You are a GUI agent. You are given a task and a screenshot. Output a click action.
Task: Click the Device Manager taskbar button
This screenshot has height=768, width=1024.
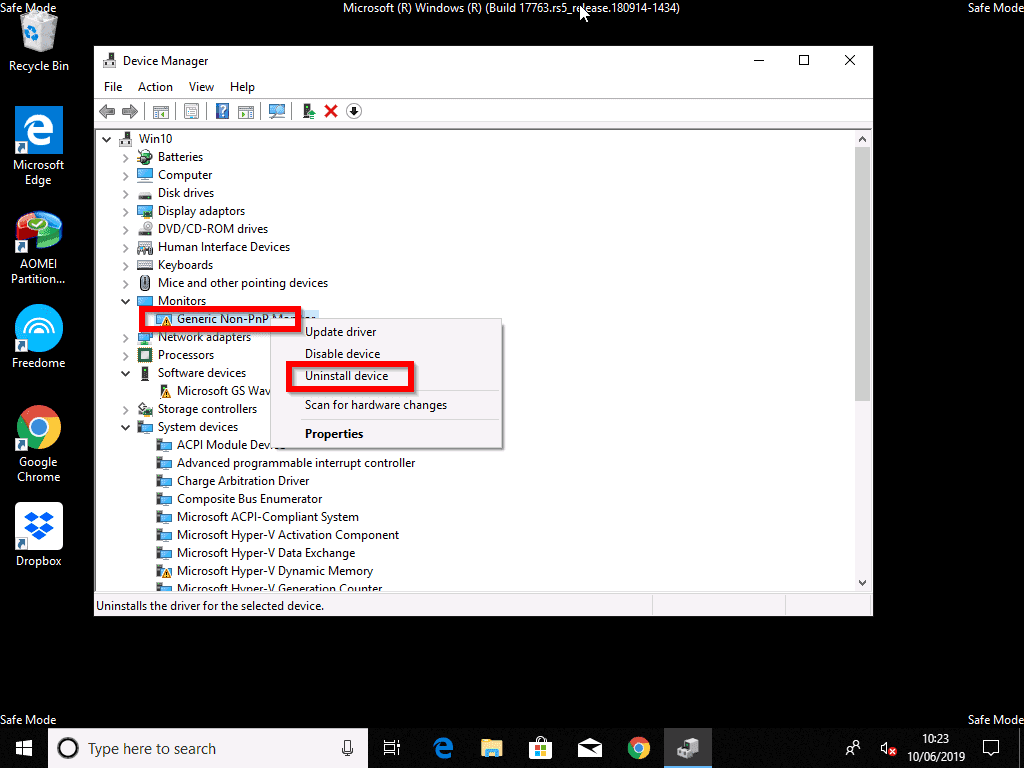tap(688, 748)
